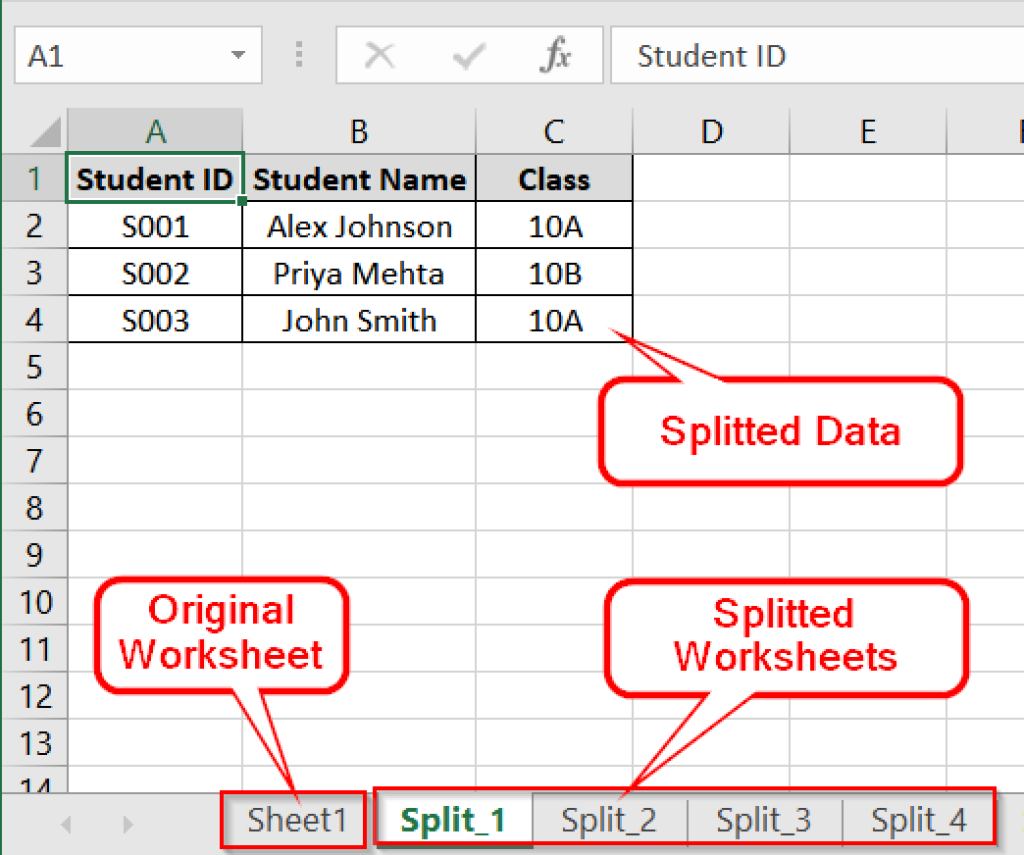Click the Name Box showing A1
Viewport: 1024px width, 855px height.
tap(125, 55)
